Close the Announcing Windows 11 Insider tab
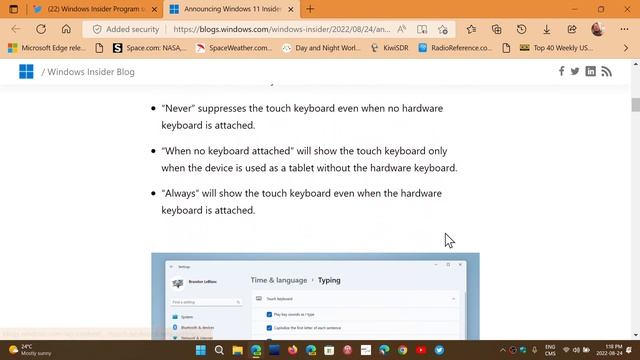Screen dimensions: 640x360 click(x=291, y=9)
